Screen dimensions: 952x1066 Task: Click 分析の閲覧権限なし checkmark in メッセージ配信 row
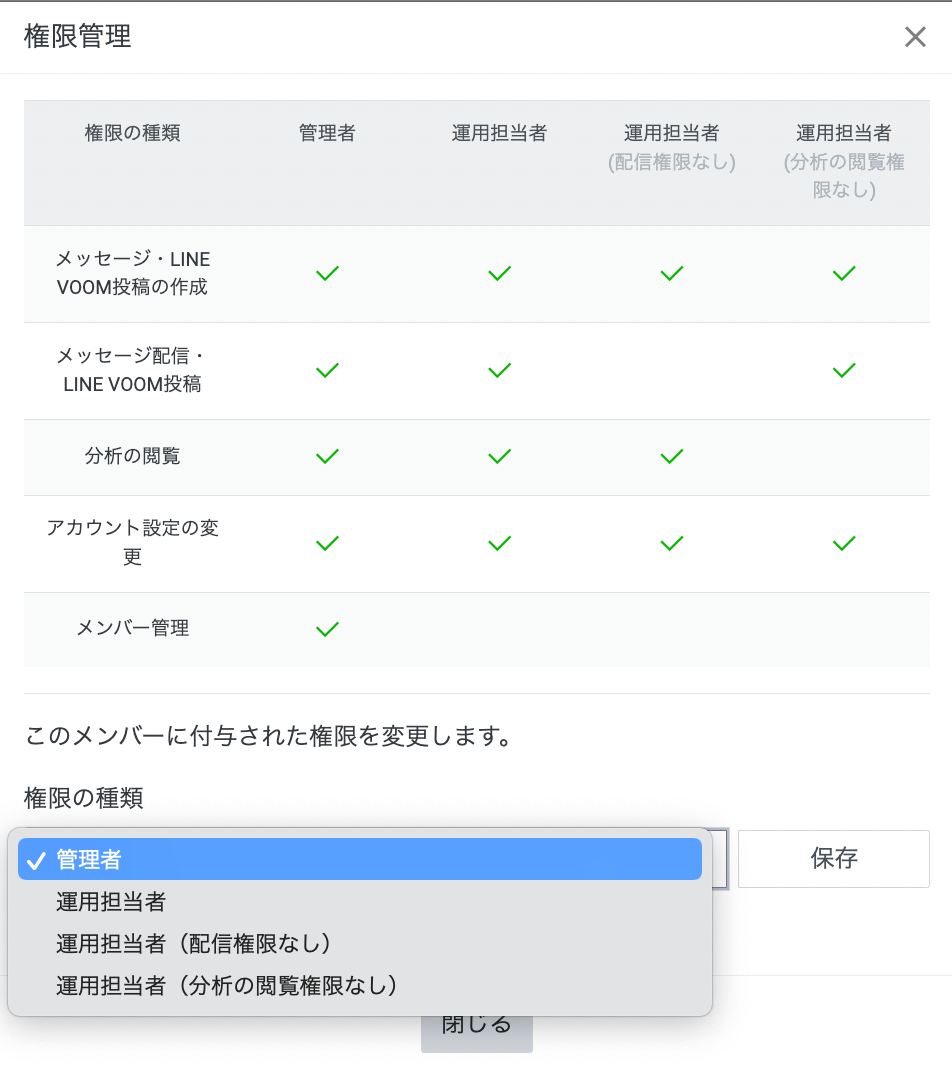(x=844, y=371)
